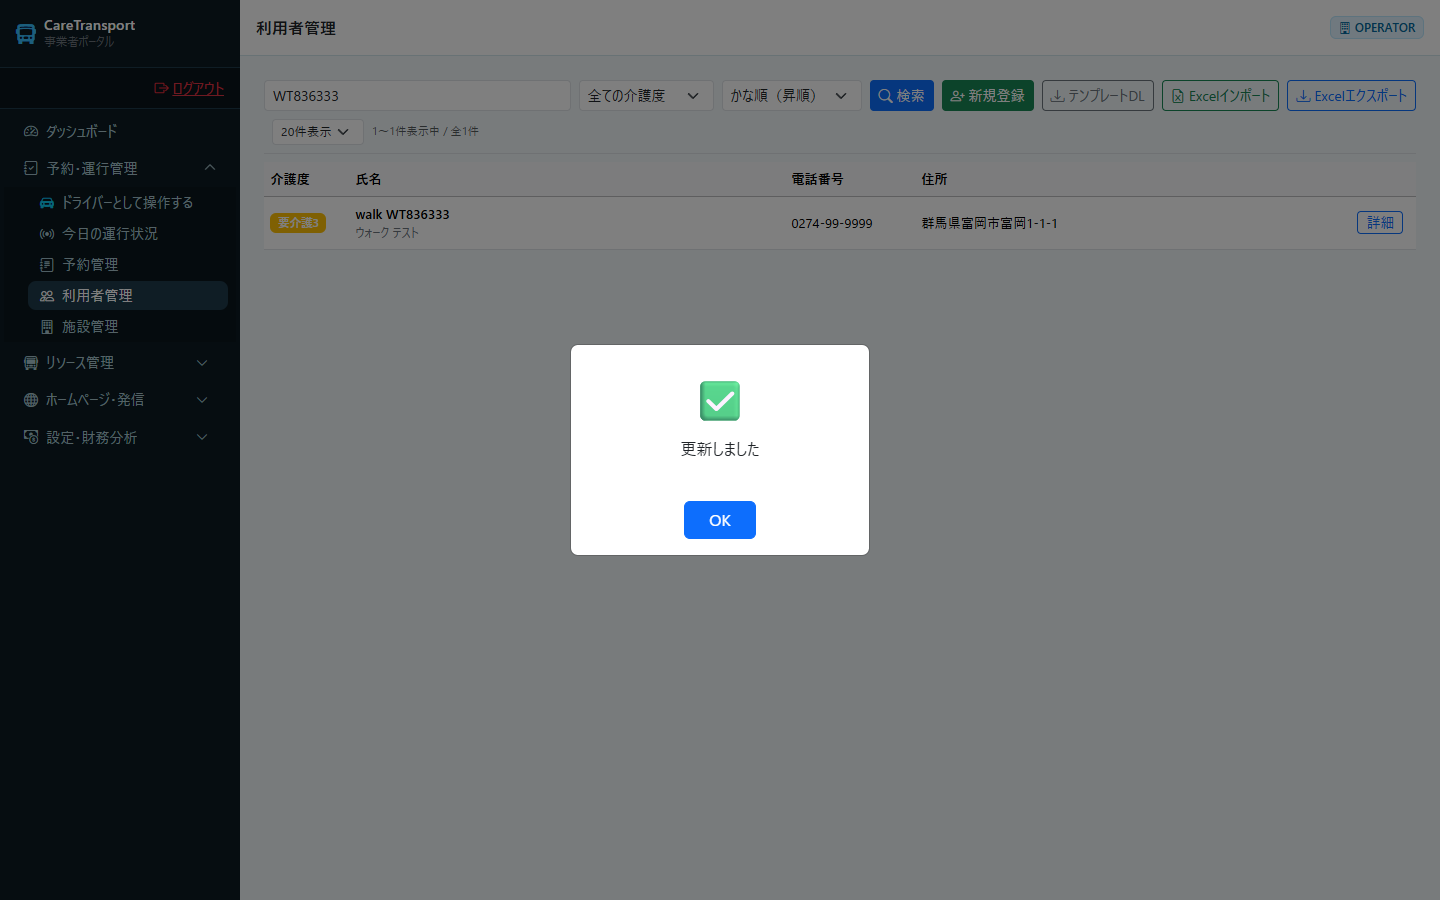This screenshot has height=900, width=1440.
Task: Open the かな順（昇順） sort dropdown
Action: tap(791, 96)
